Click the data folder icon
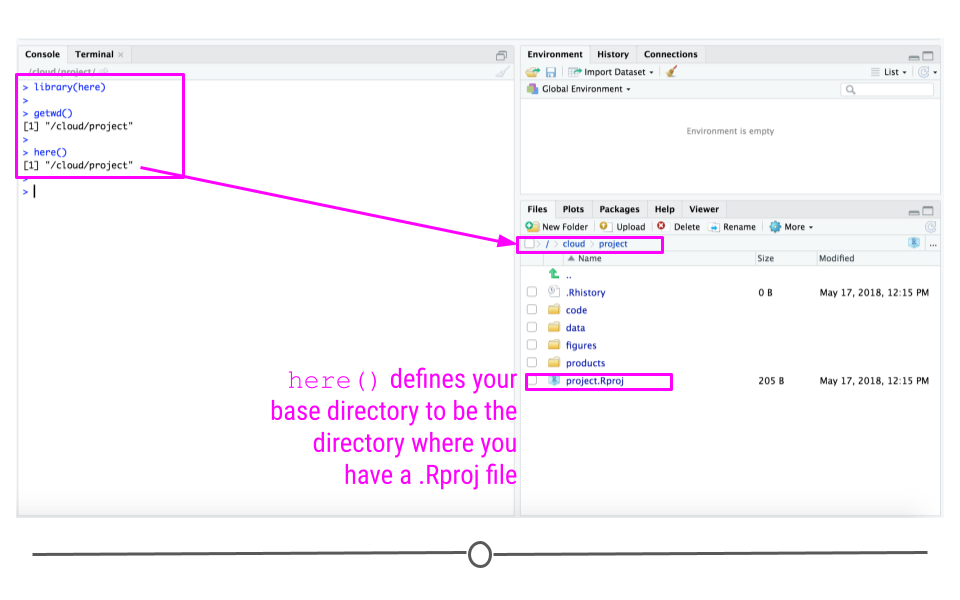Screen dimensions: 960x600 [x=554, y=327]
